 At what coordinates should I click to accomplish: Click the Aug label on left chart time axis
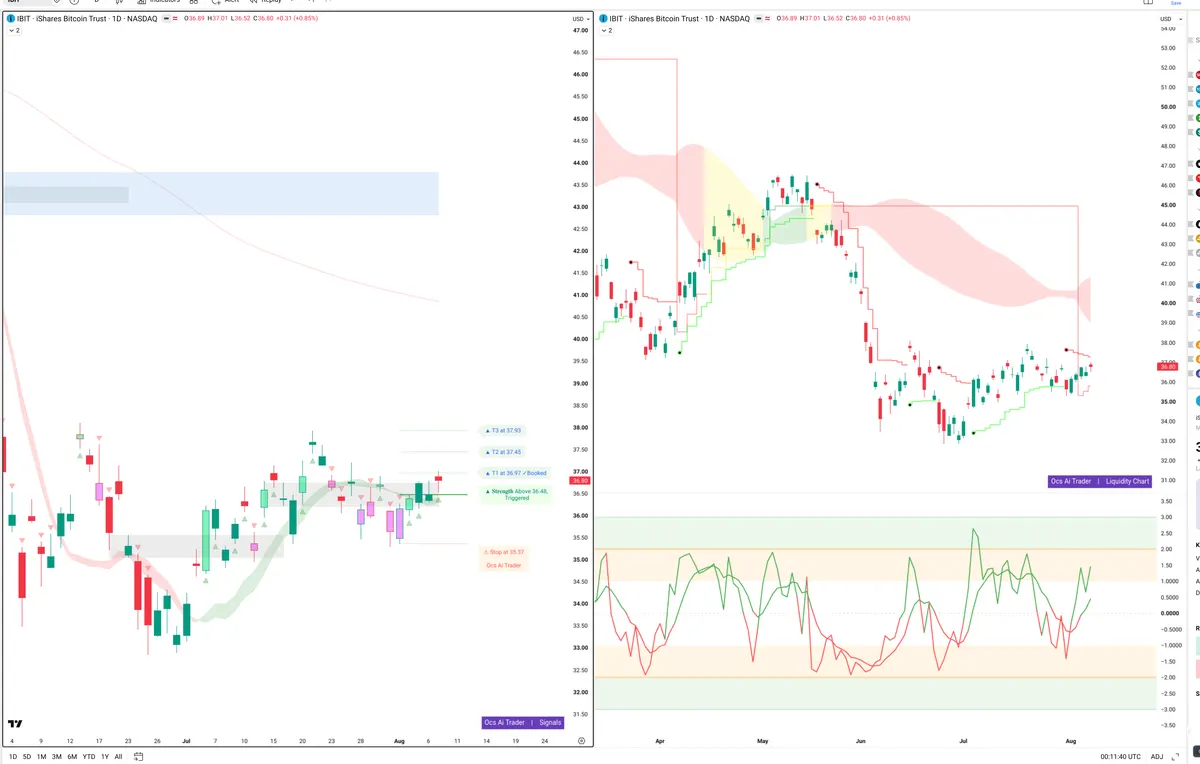[400, 741]
